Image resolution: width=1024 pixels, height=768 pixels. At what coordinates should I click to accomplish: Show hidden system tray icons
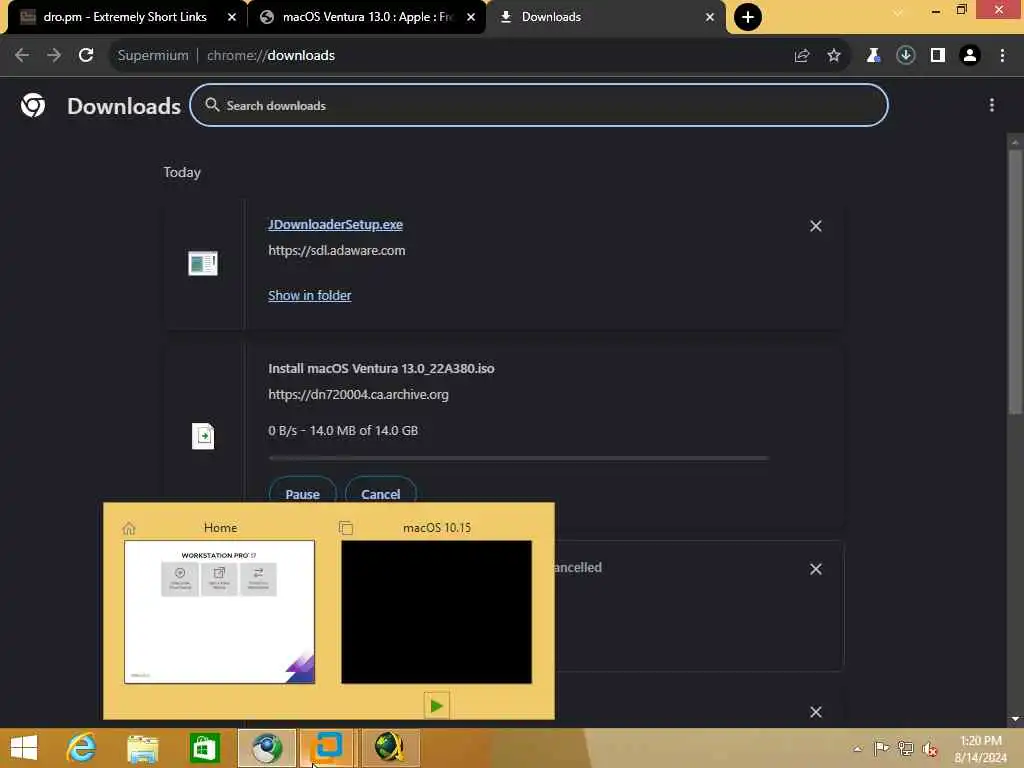(857, 749)
